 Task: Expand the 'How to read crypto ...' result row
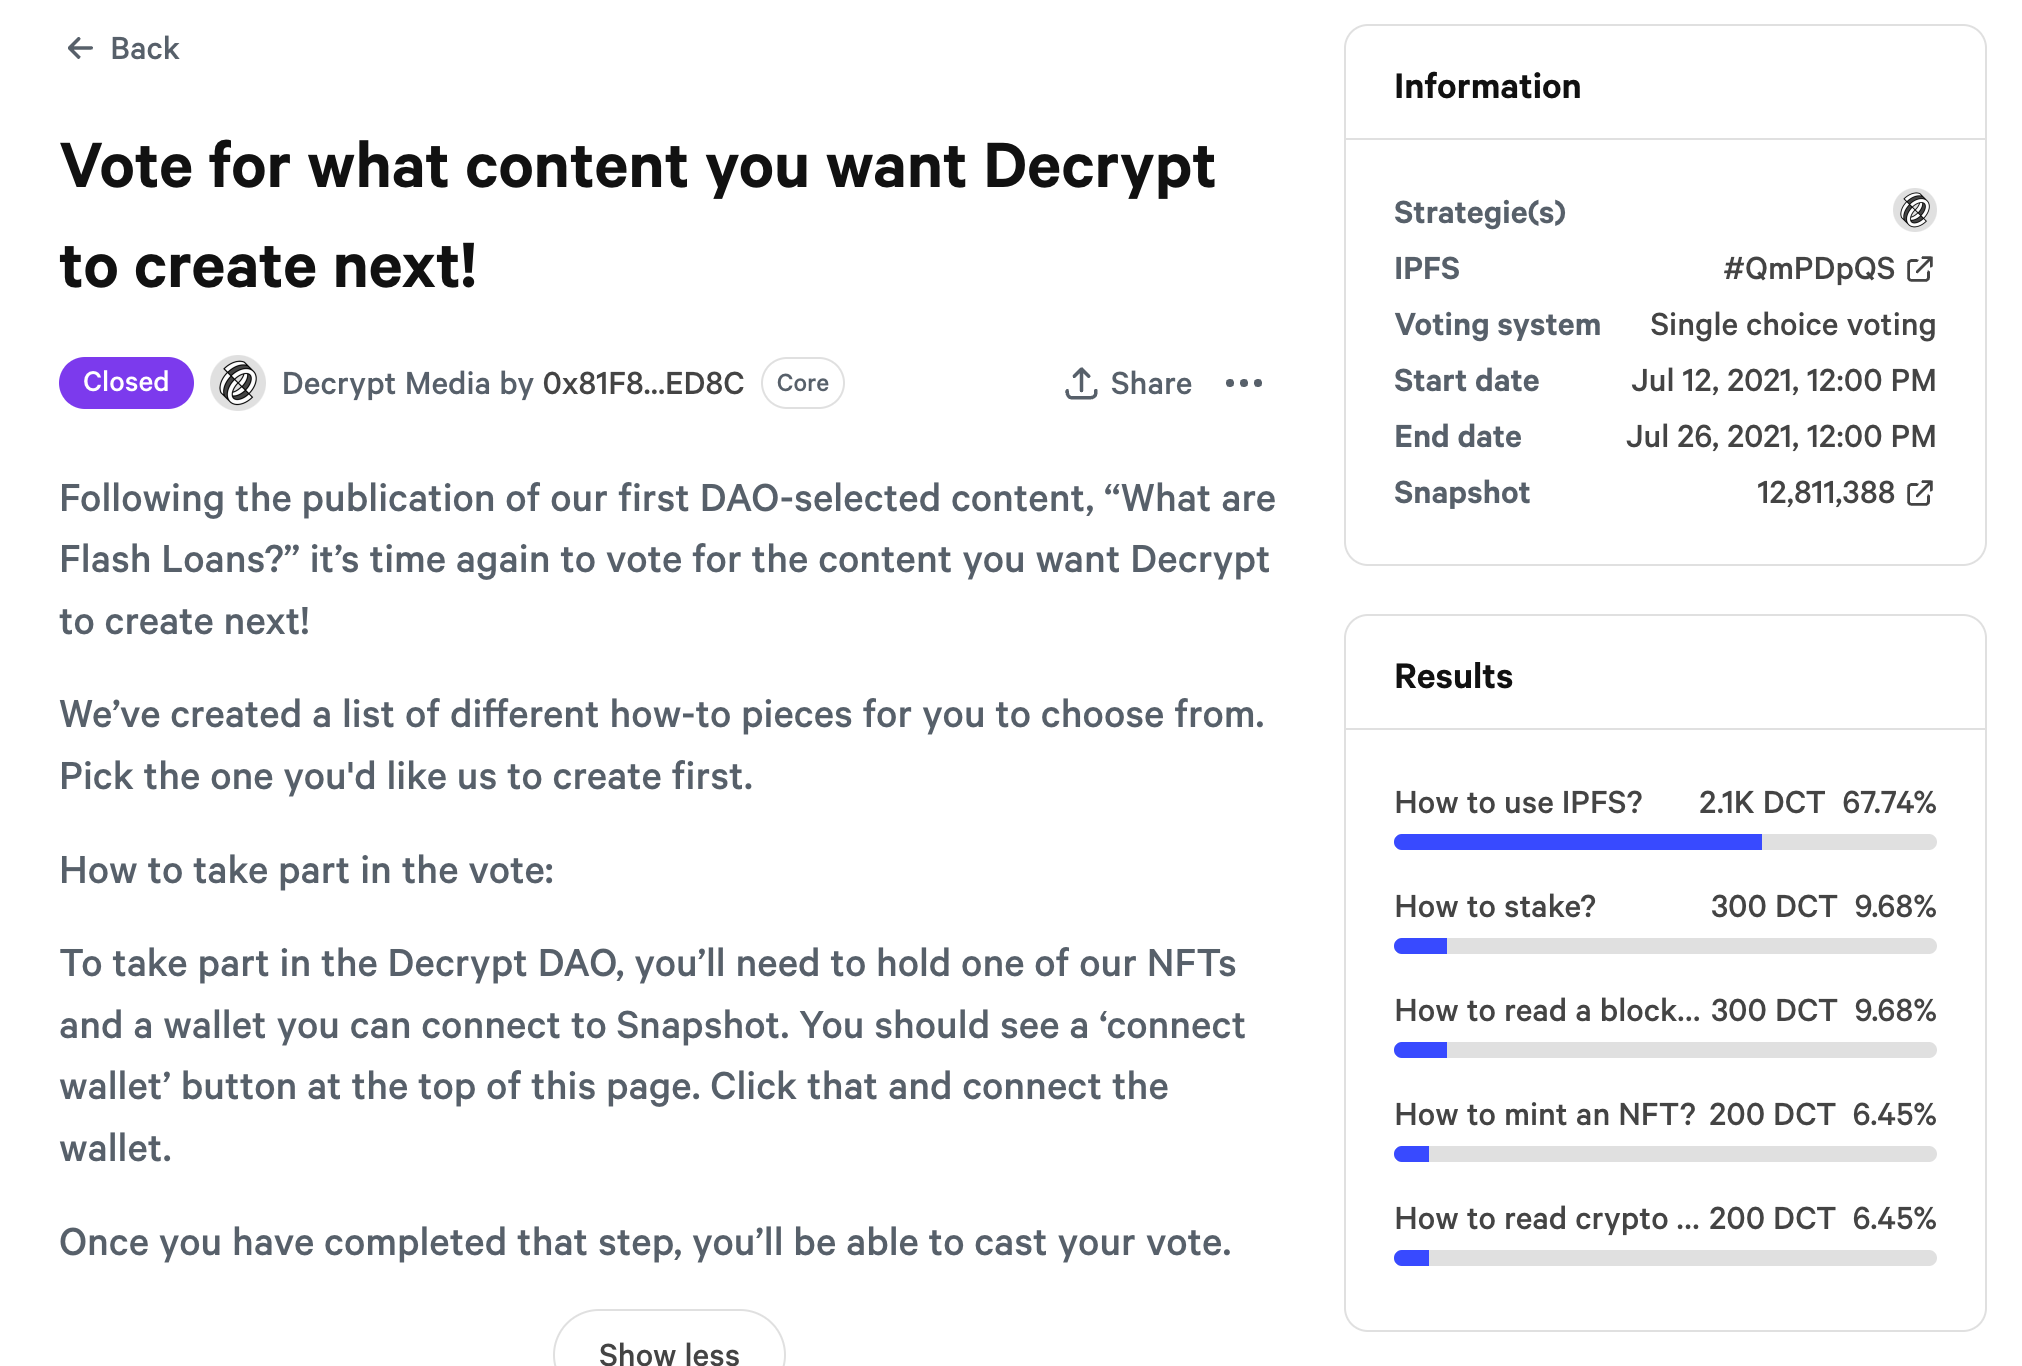[x=1547, y=1218]
